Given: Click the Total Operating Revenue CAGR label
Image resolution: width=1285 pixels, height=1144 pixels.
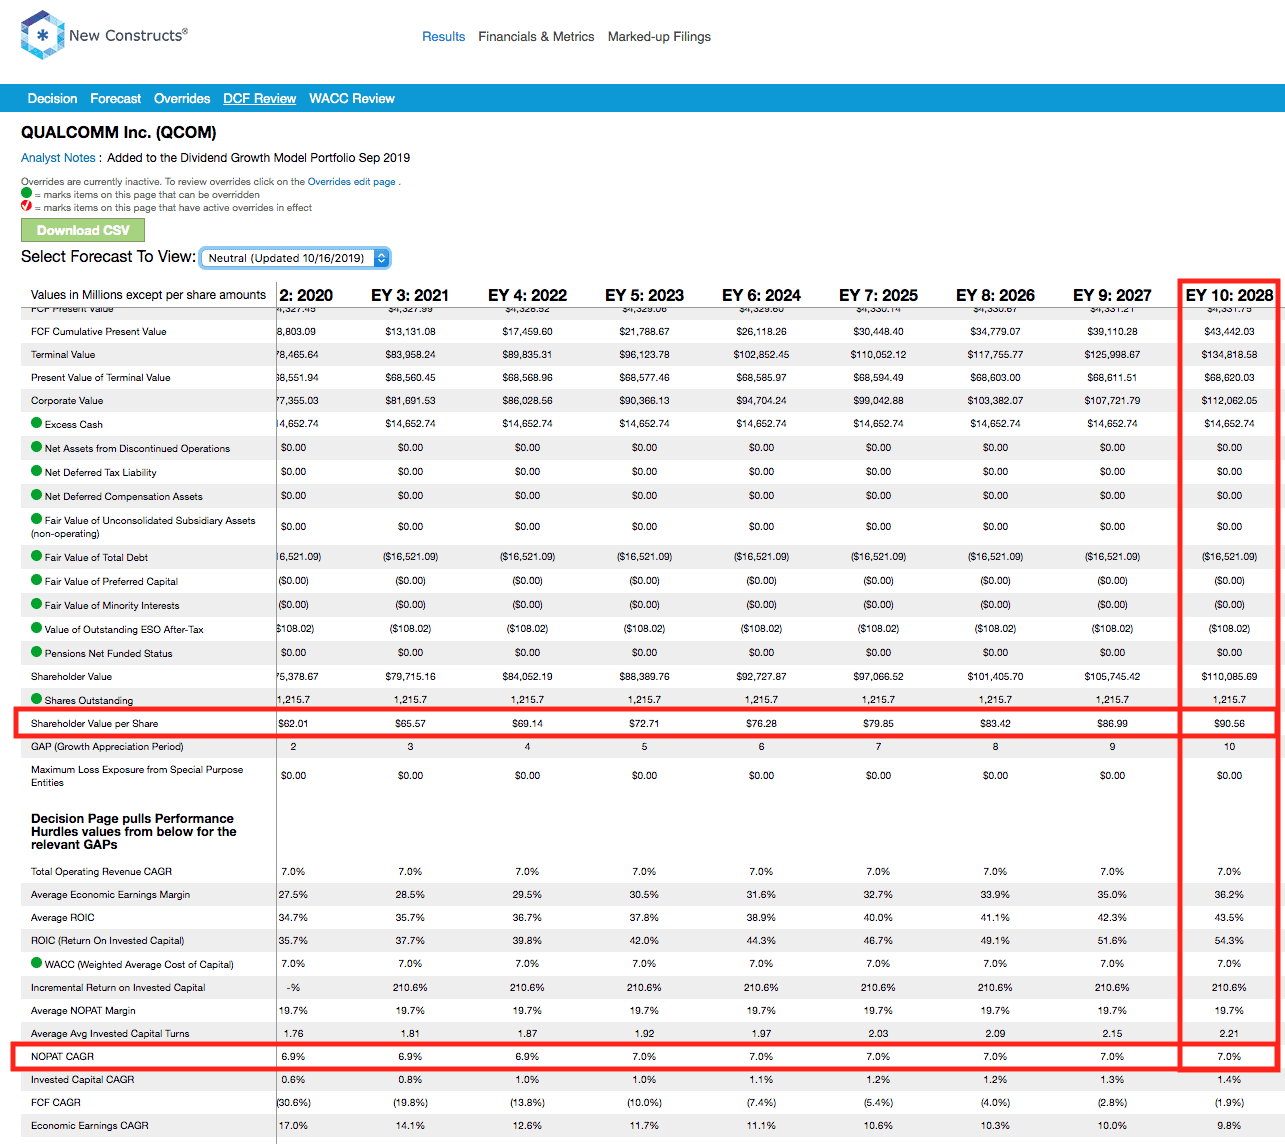Looking at the screenshot, I should [x=101, y=871].
